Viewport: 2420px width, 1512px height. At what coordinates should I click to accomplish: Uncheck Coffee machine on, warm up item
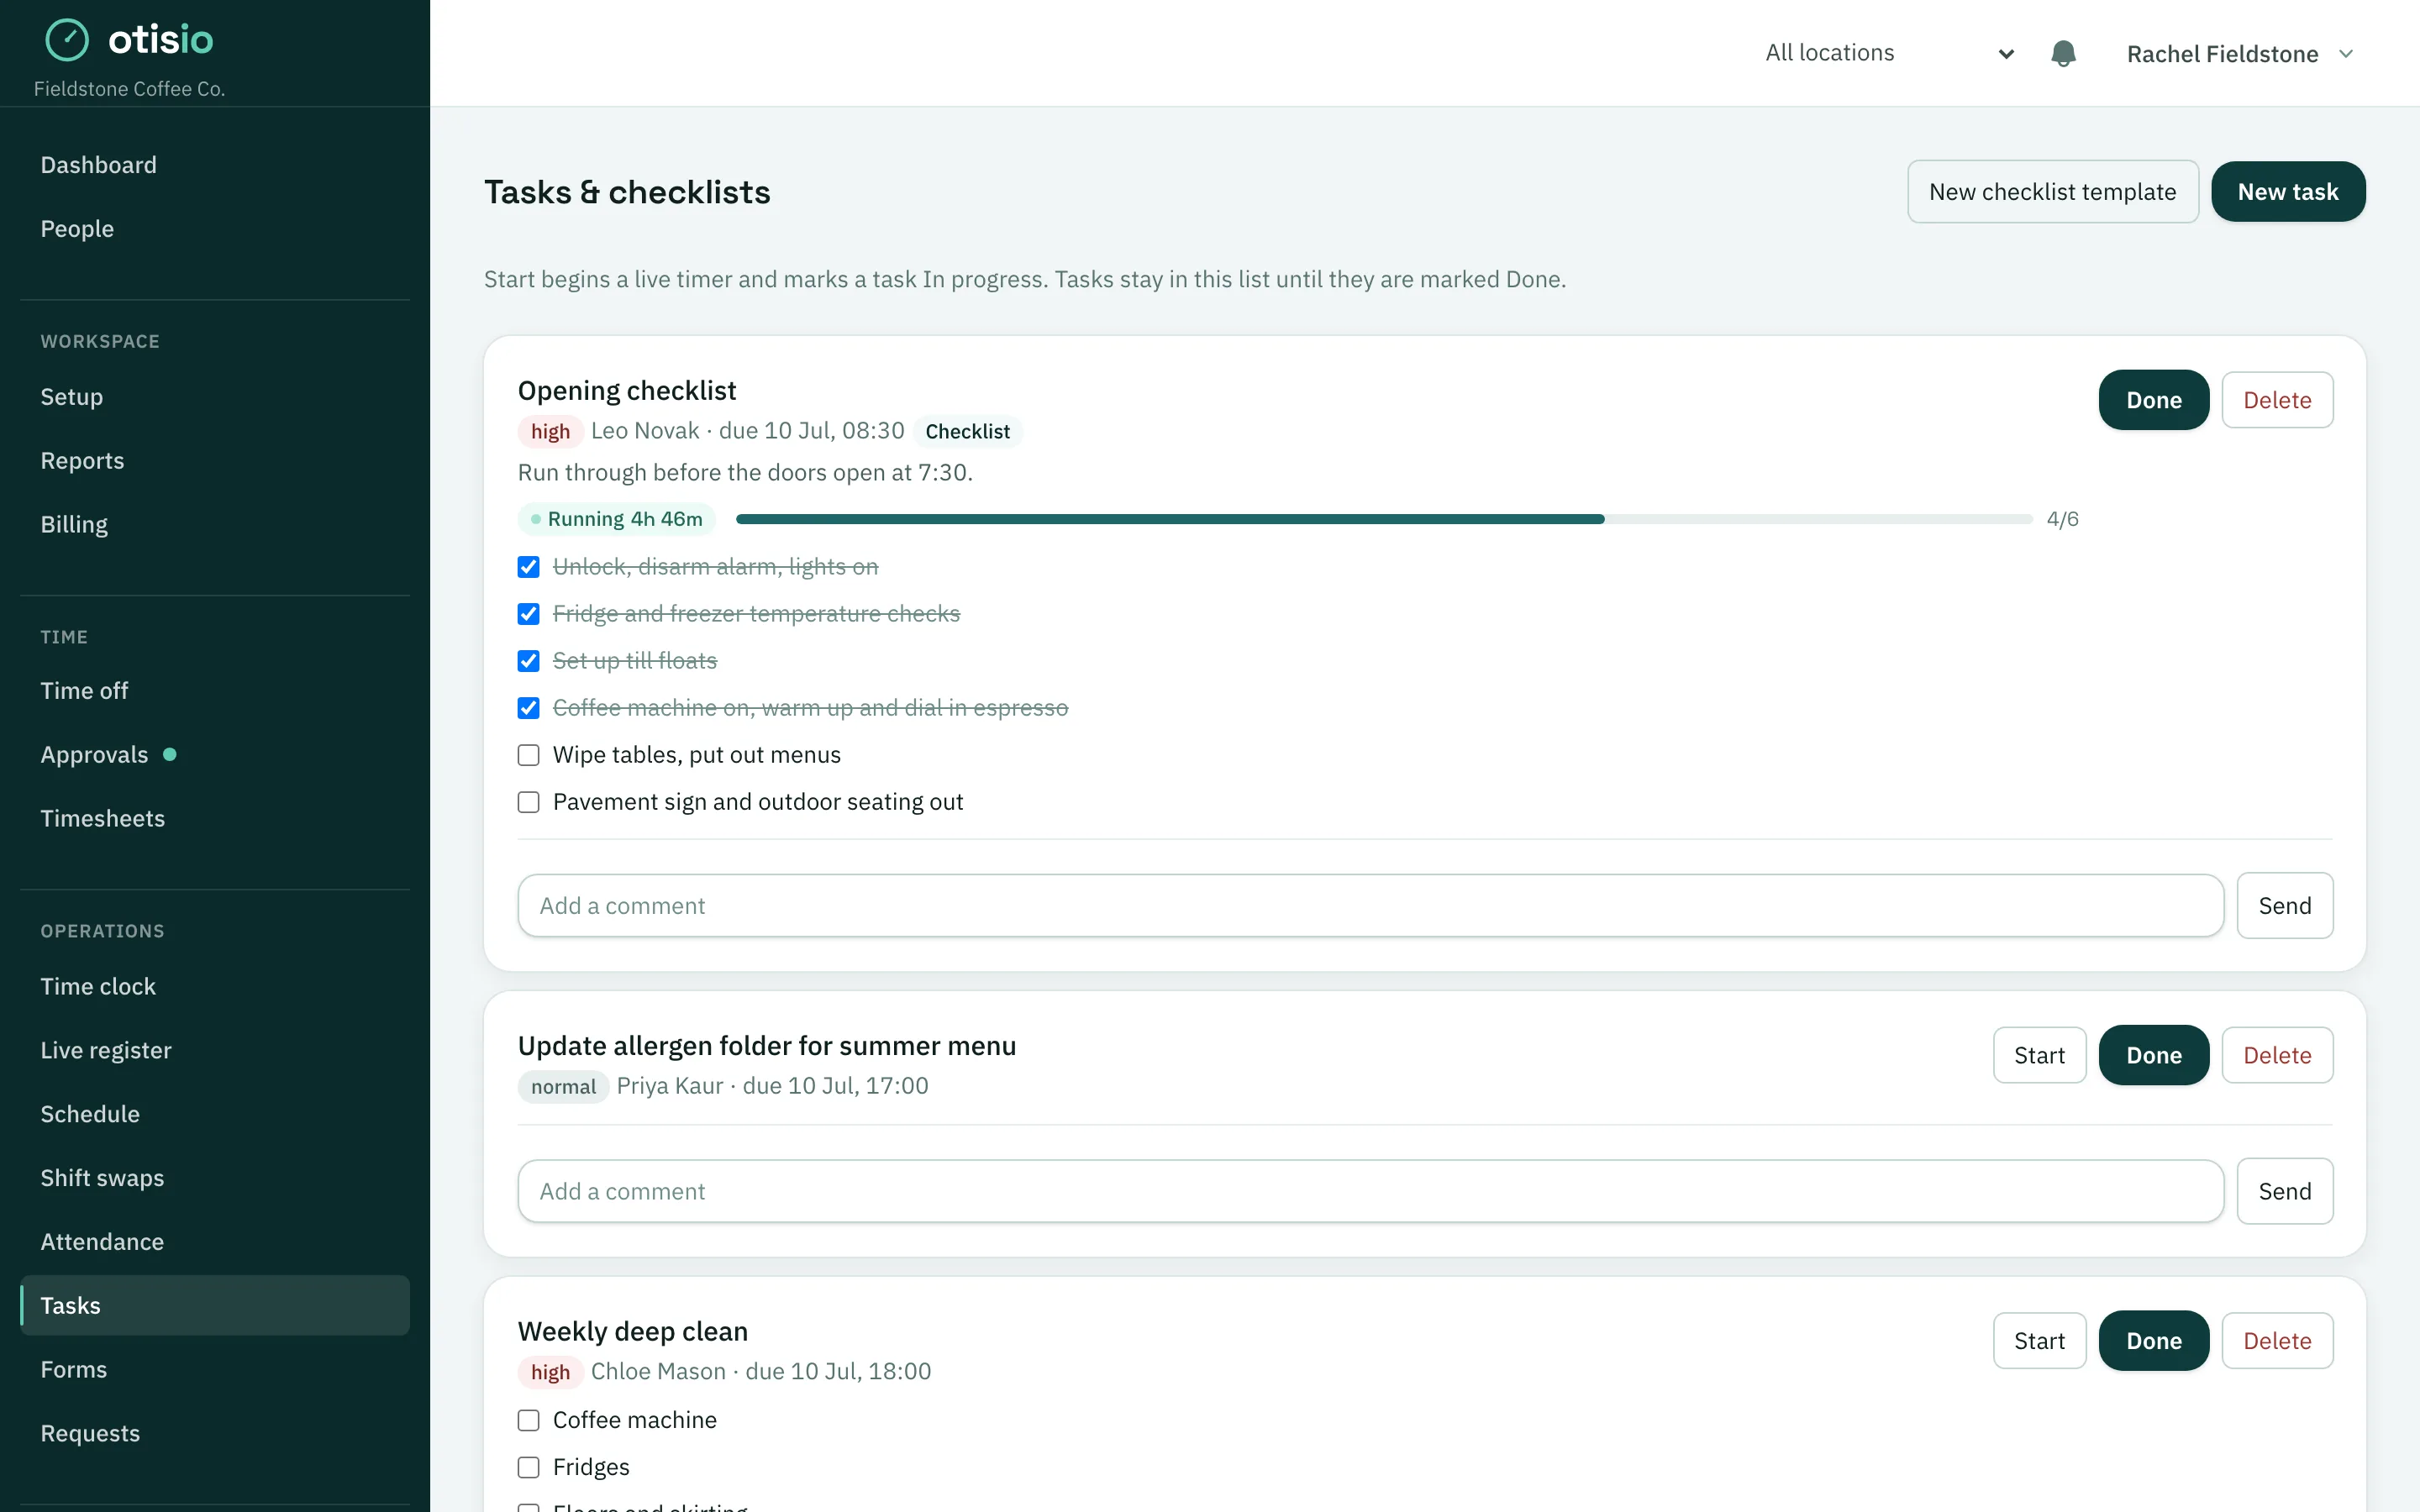(x=529, y=708)
